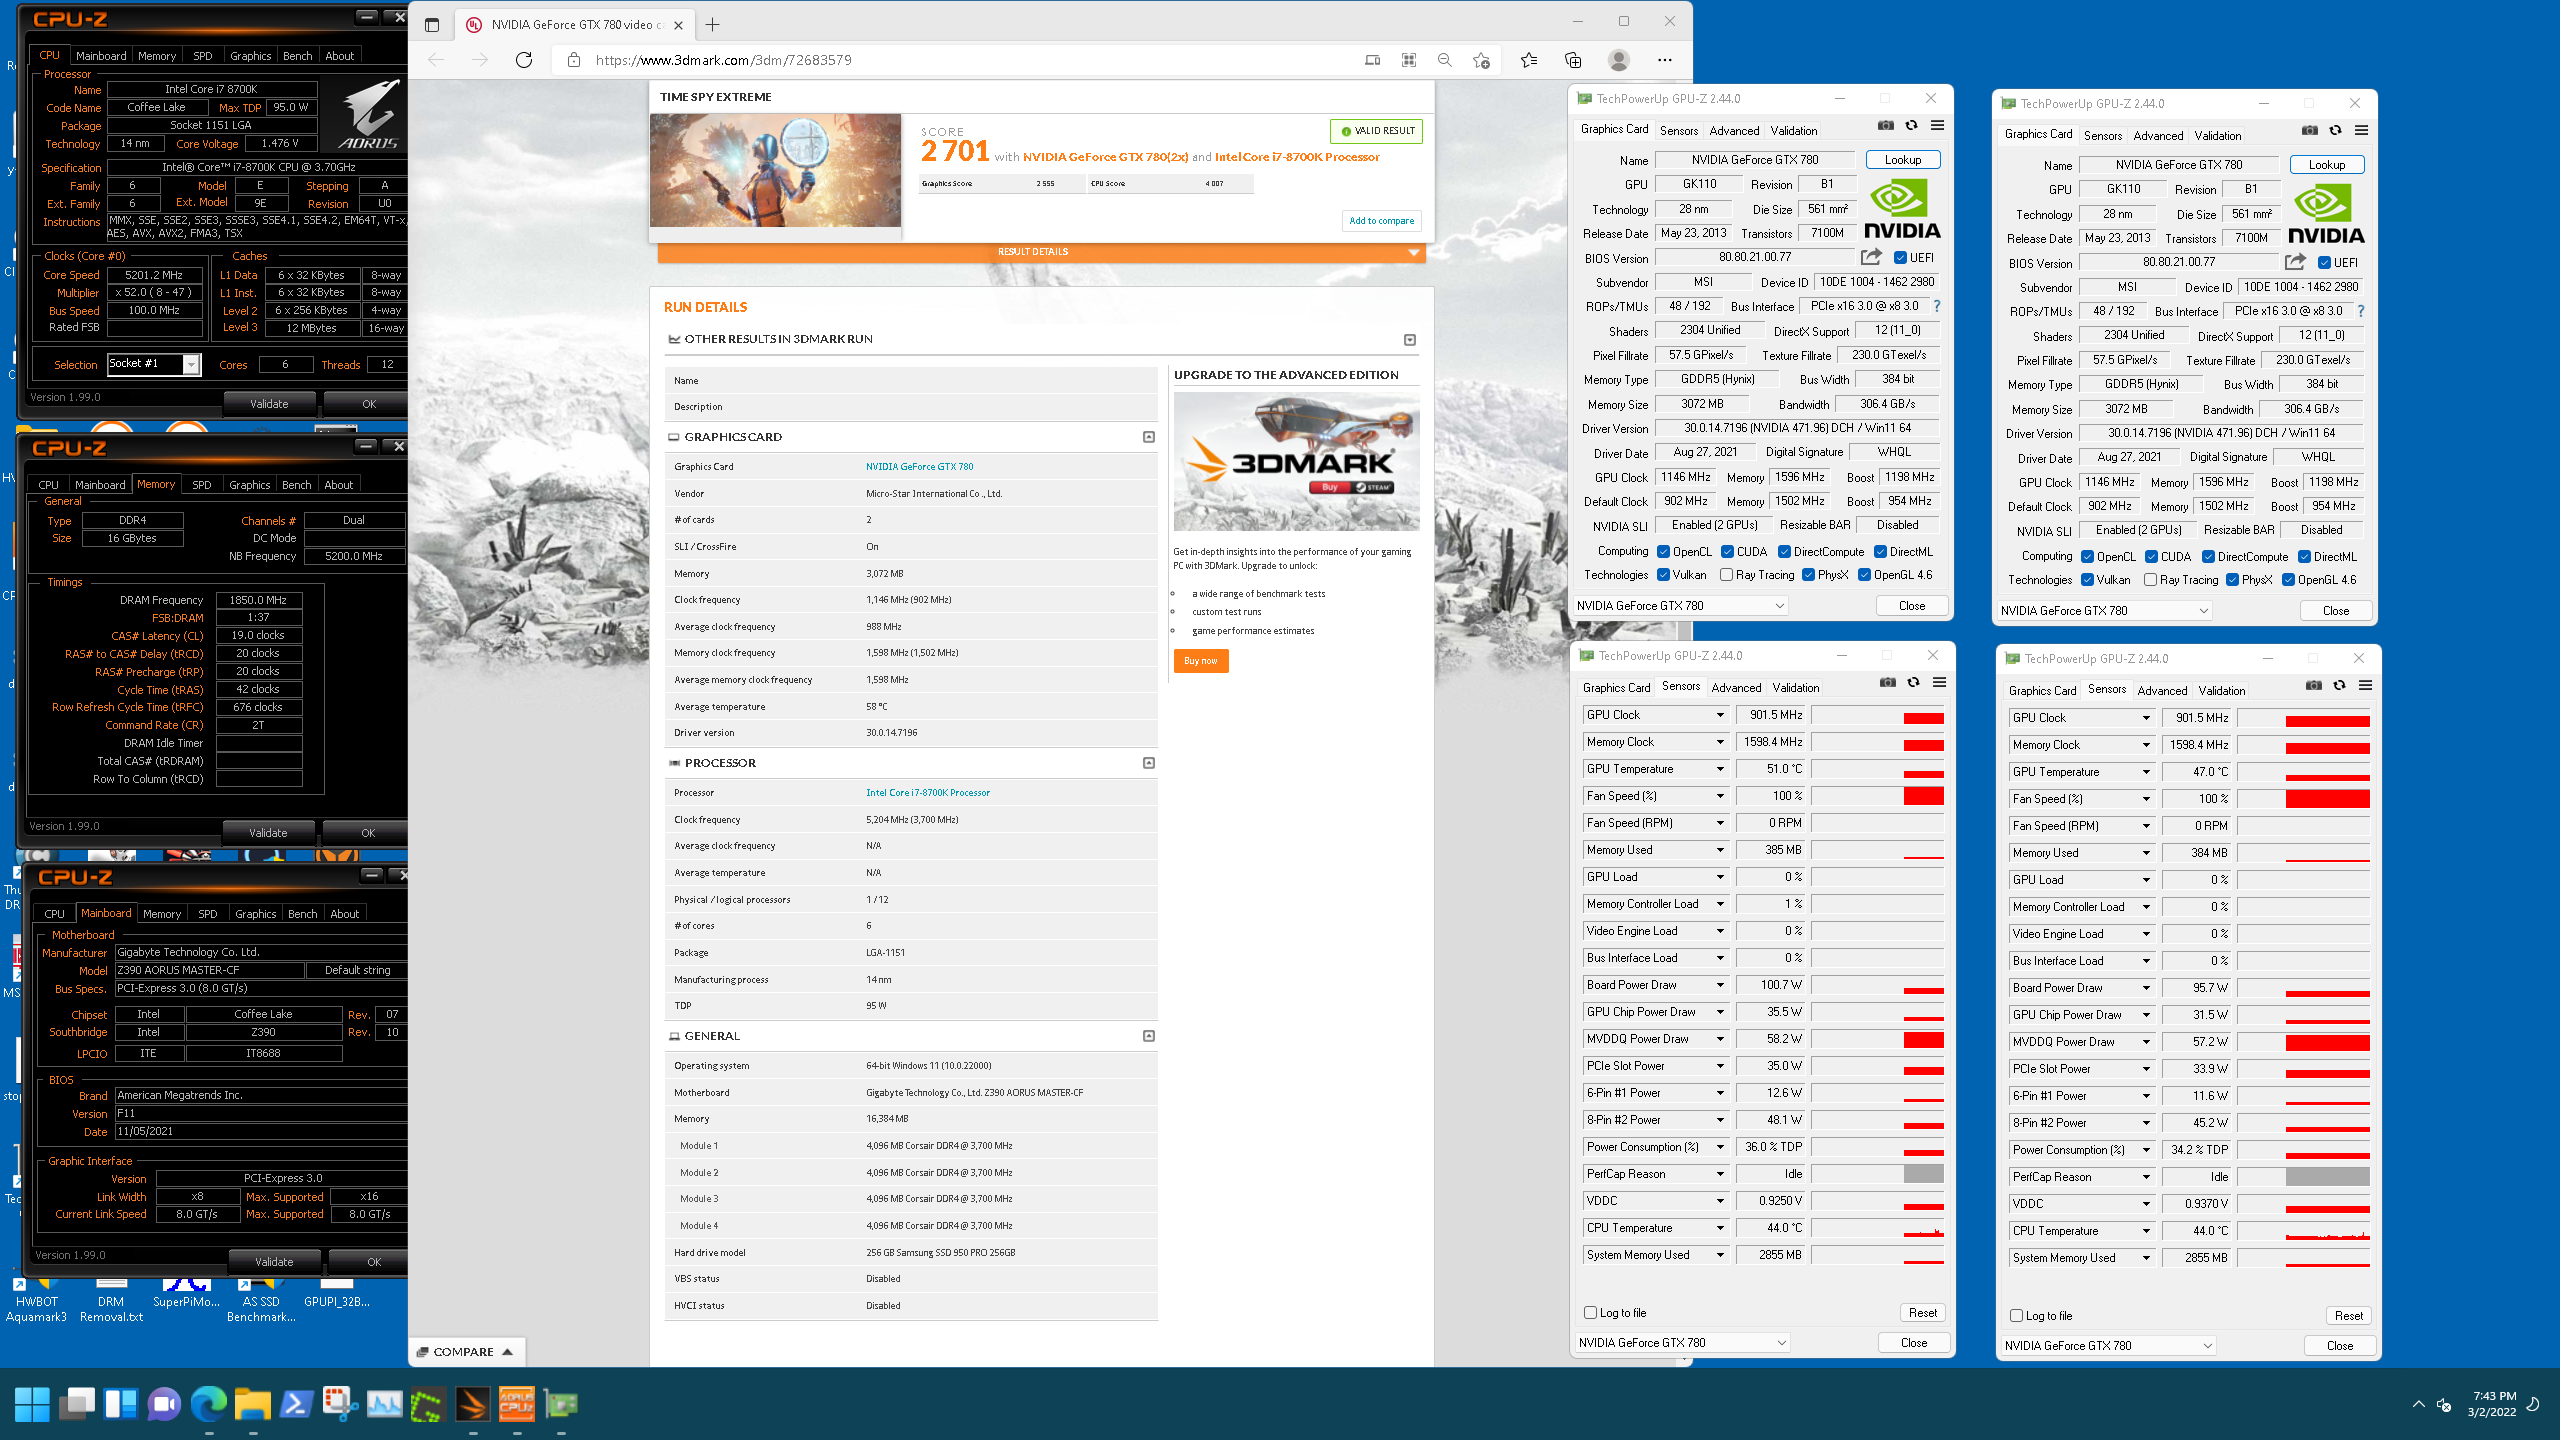Expand the RESULT DETAILS orange bar

point(1041,252)
